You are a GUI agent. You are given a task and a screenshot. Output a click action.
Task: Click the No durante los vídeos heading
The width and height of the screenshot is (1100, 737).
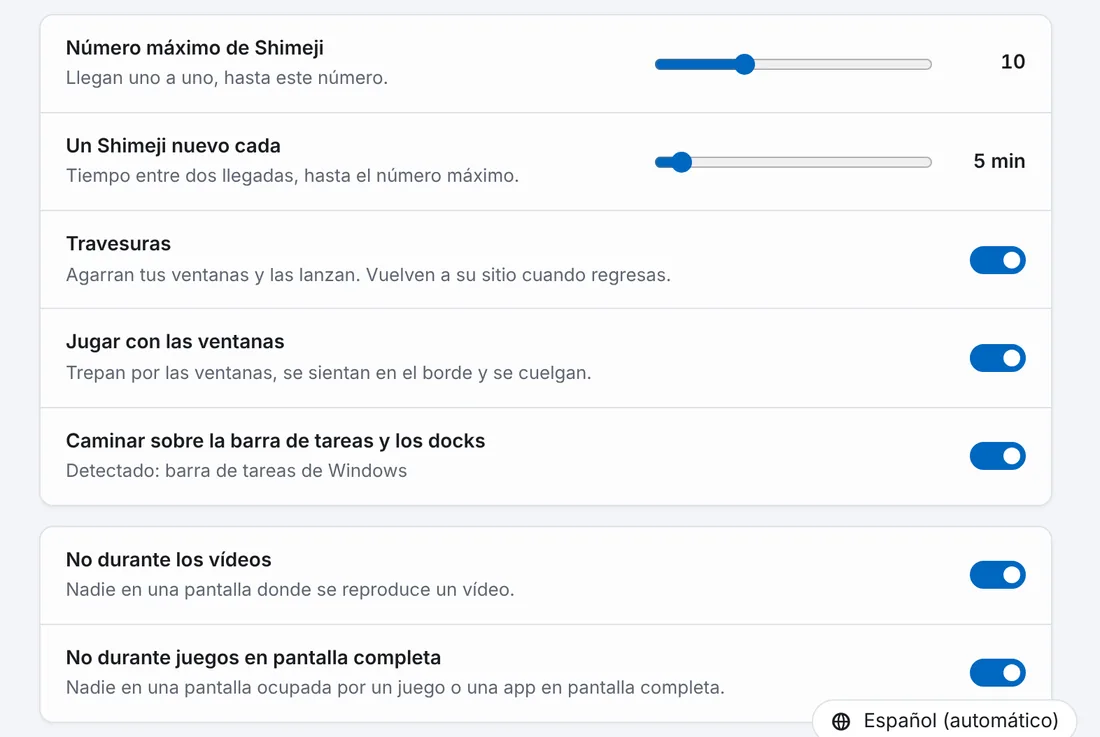[x=168, y=560]
